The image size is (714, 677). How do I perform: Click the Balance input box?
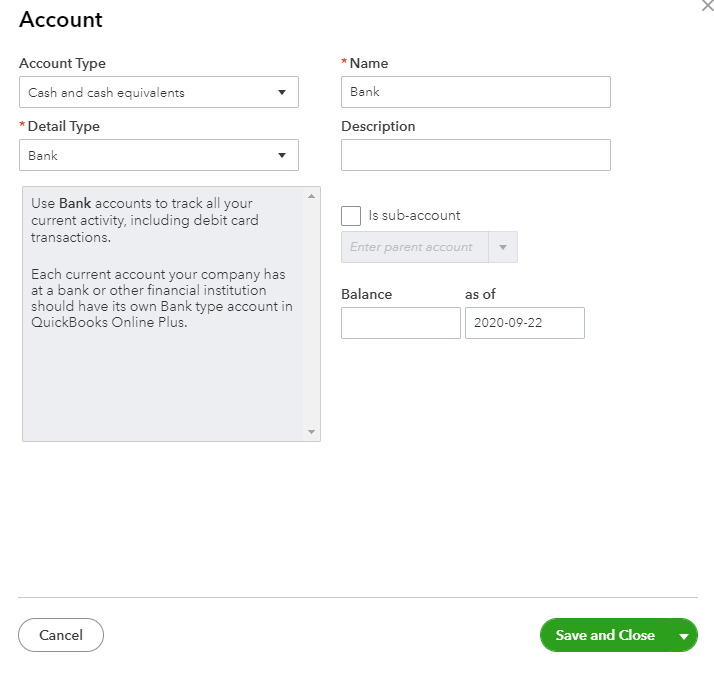pyautogui.click(x=400, y=323)
